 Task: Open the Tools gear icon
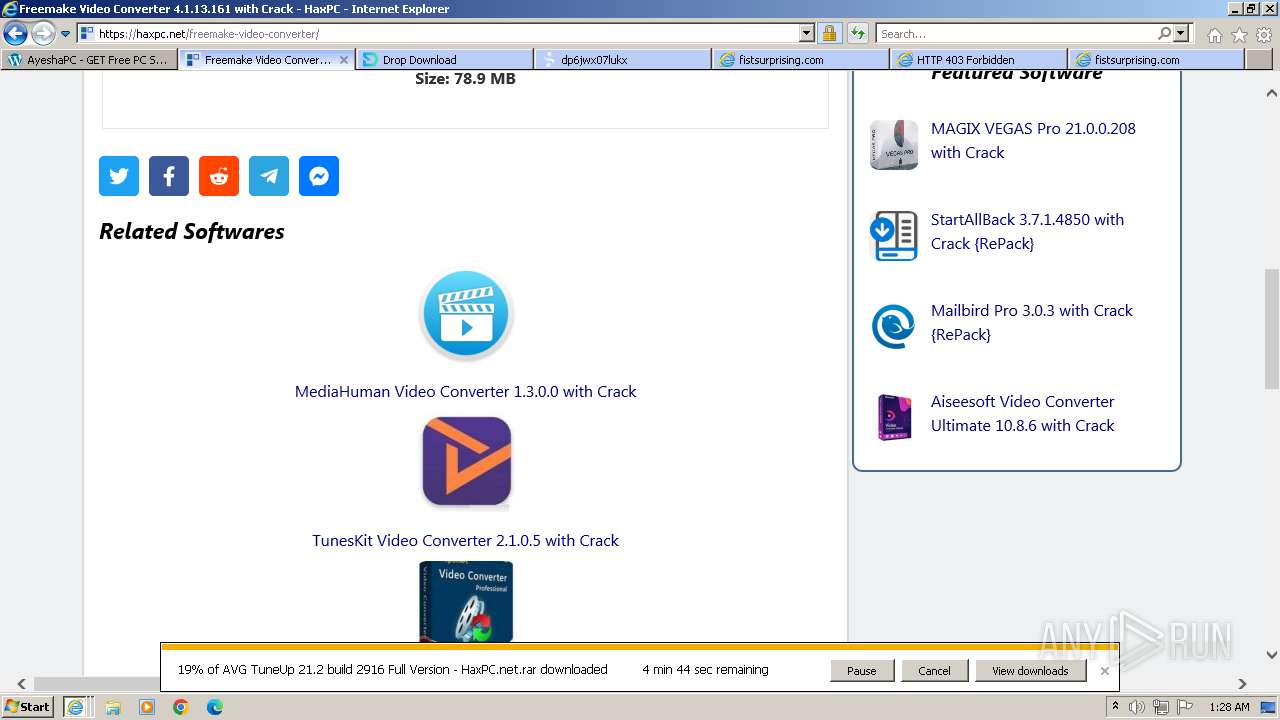[x=1263, y=35]
